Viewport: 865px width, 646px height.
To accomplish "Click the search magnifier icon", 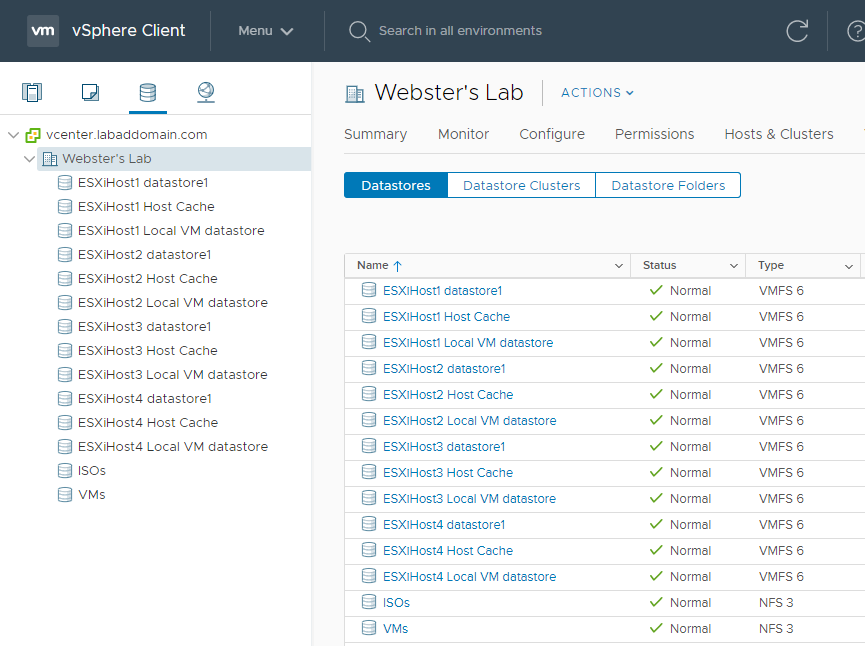I will pos(359,31).
